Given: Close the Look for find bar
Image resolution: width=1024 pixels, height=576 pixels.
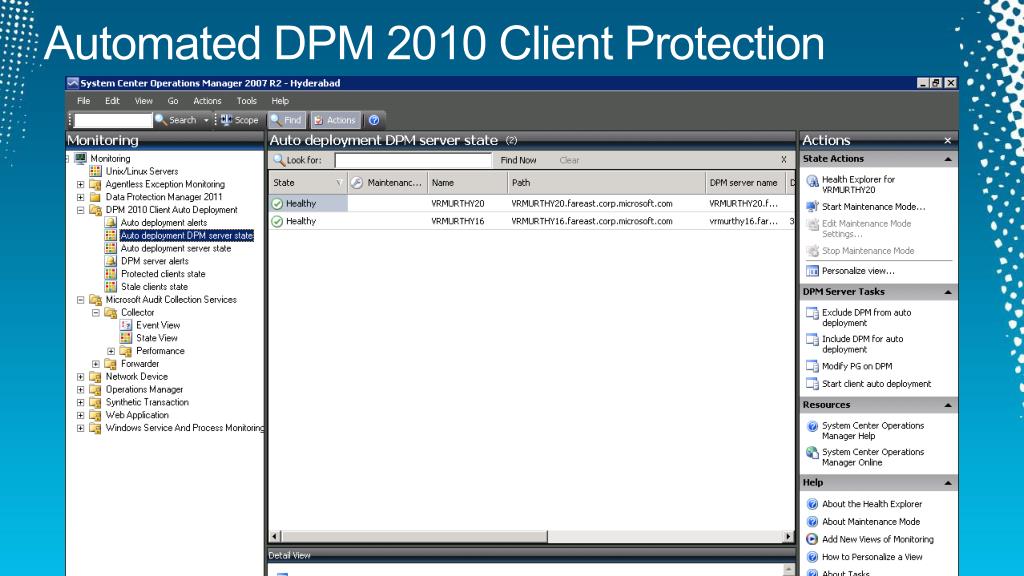Looking at the screenshot, I should 784,160.
